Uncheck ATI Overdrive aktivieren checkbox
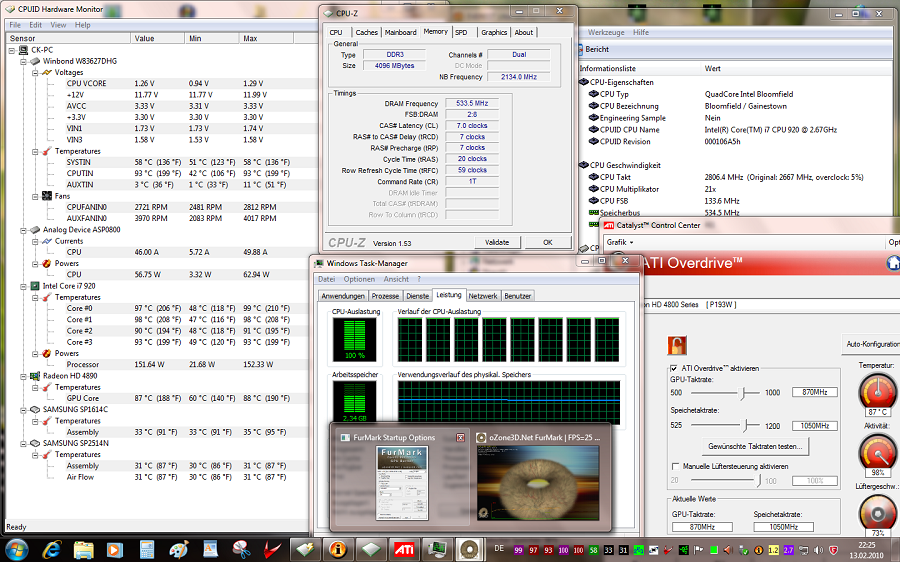The image size is (900, 562). click(x=674, y=368)
